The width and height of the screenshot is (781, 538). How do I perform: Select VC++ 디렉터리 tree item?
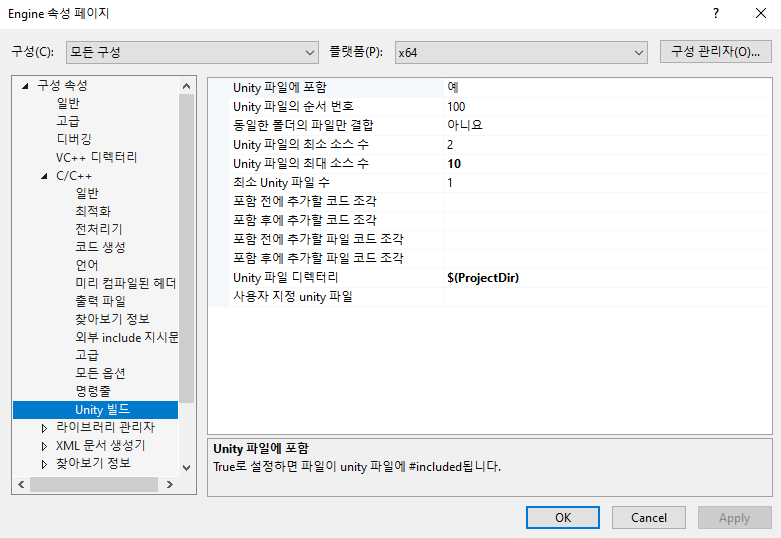[96, 157]
